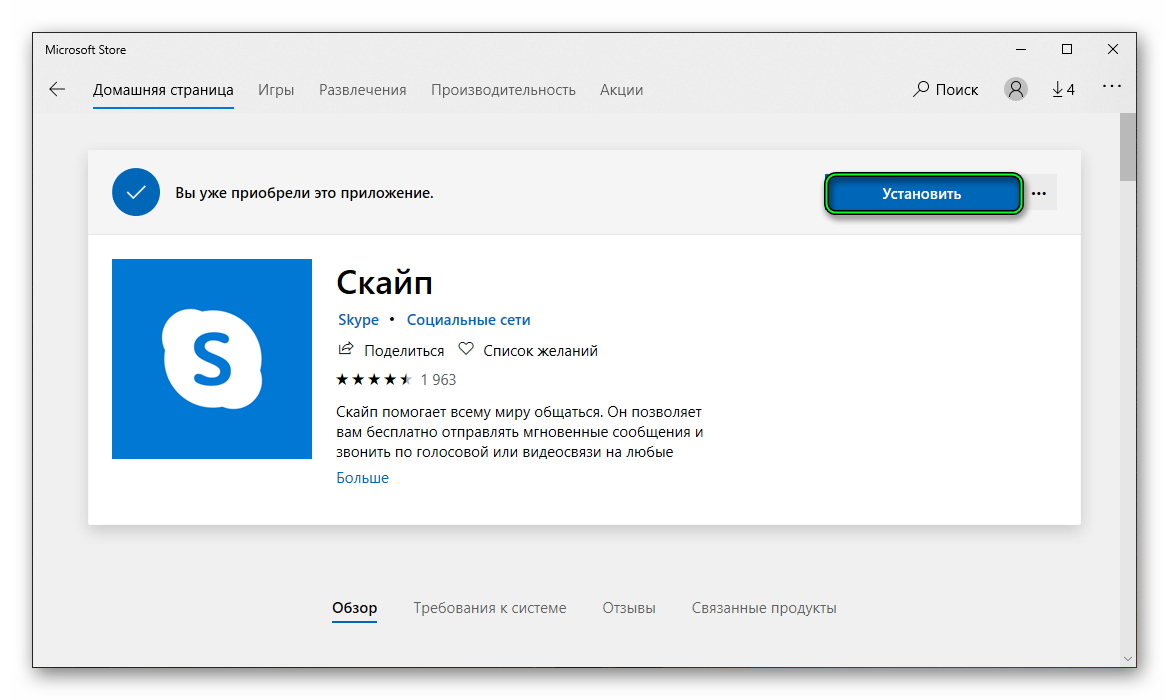Expand the description with Больше
The width and height of the screenshot is (1169, 700).
[362, 478]
